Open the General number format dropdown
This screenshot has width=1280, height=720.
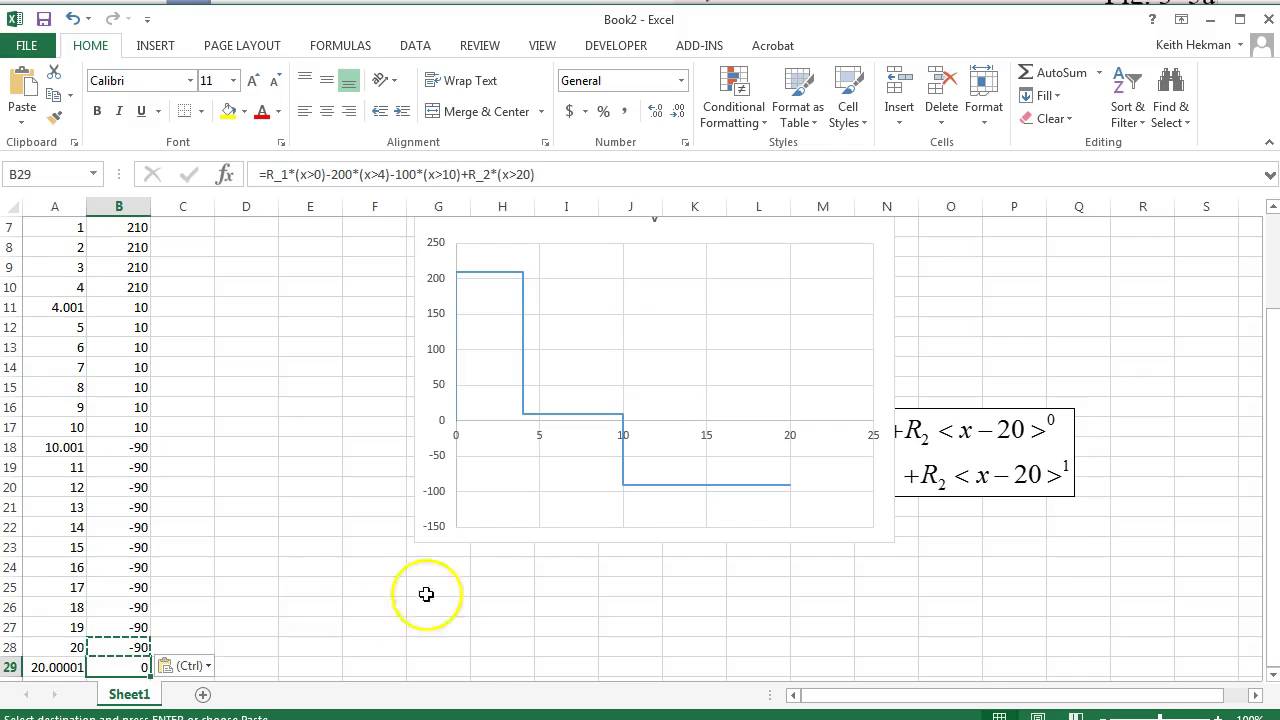click(681, 81)
